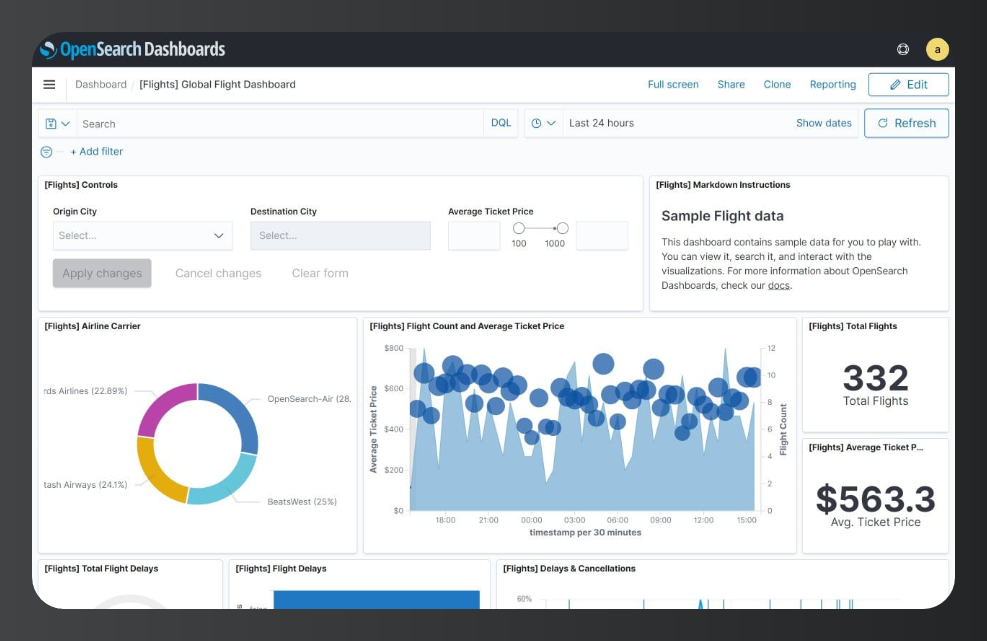Screen dimensions: 987x641
Task: Click '[Flights] Airline Carrier' panel title
Action: (x=93, y=326)
